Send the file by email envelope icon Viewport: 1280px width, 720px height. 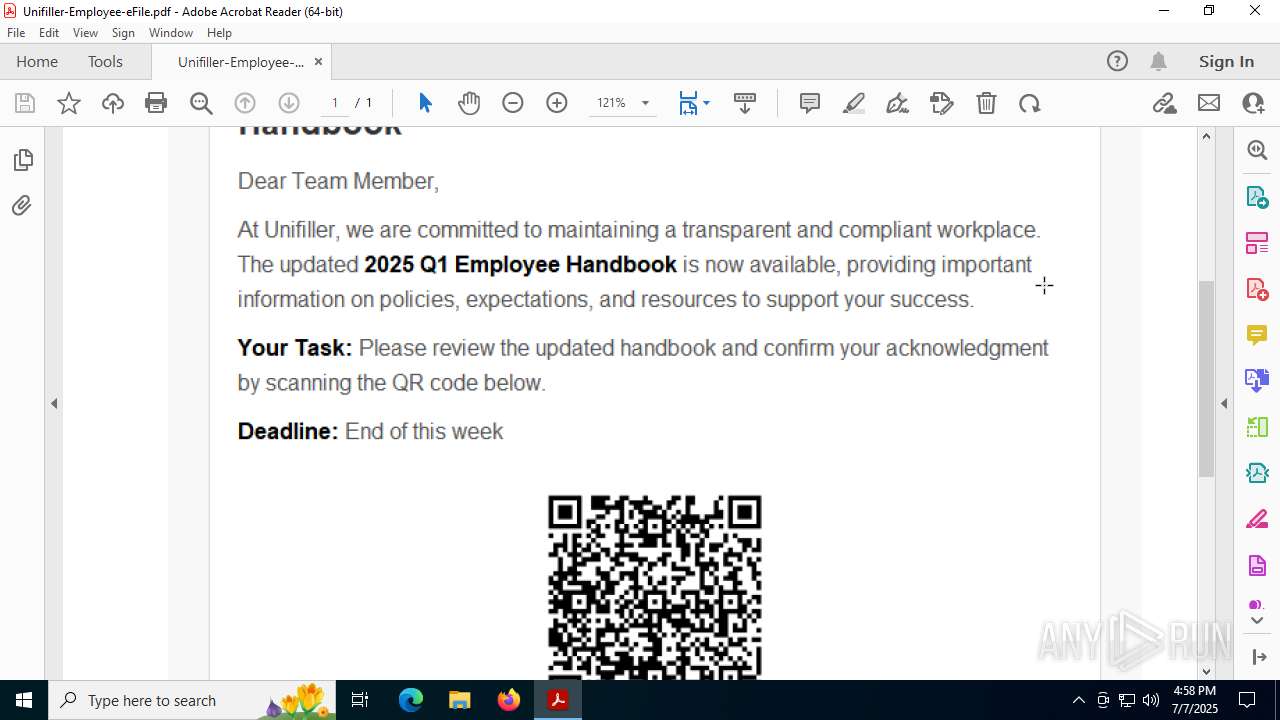click(x=1209, y=103)
